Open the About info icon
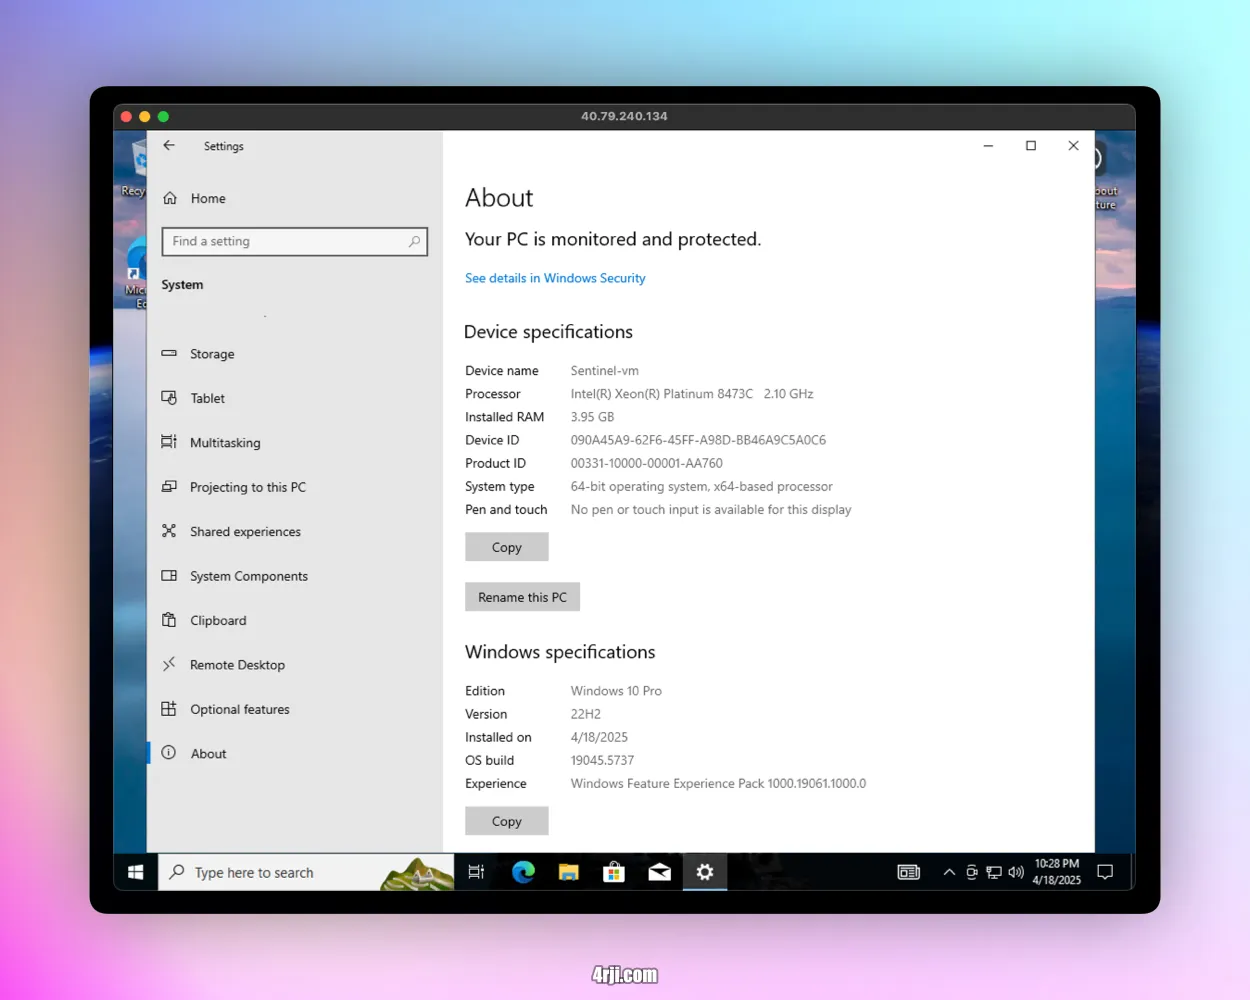 (170, 753)
